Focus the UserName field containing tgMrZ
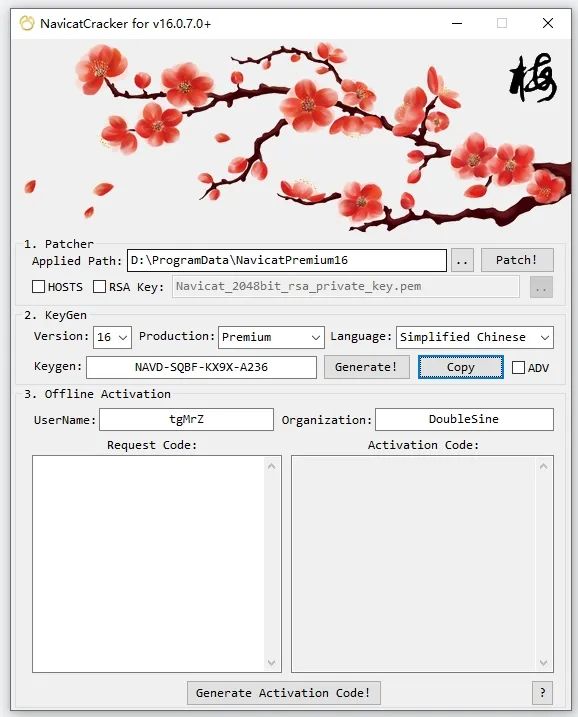578x717 pixels. point(187,419)
